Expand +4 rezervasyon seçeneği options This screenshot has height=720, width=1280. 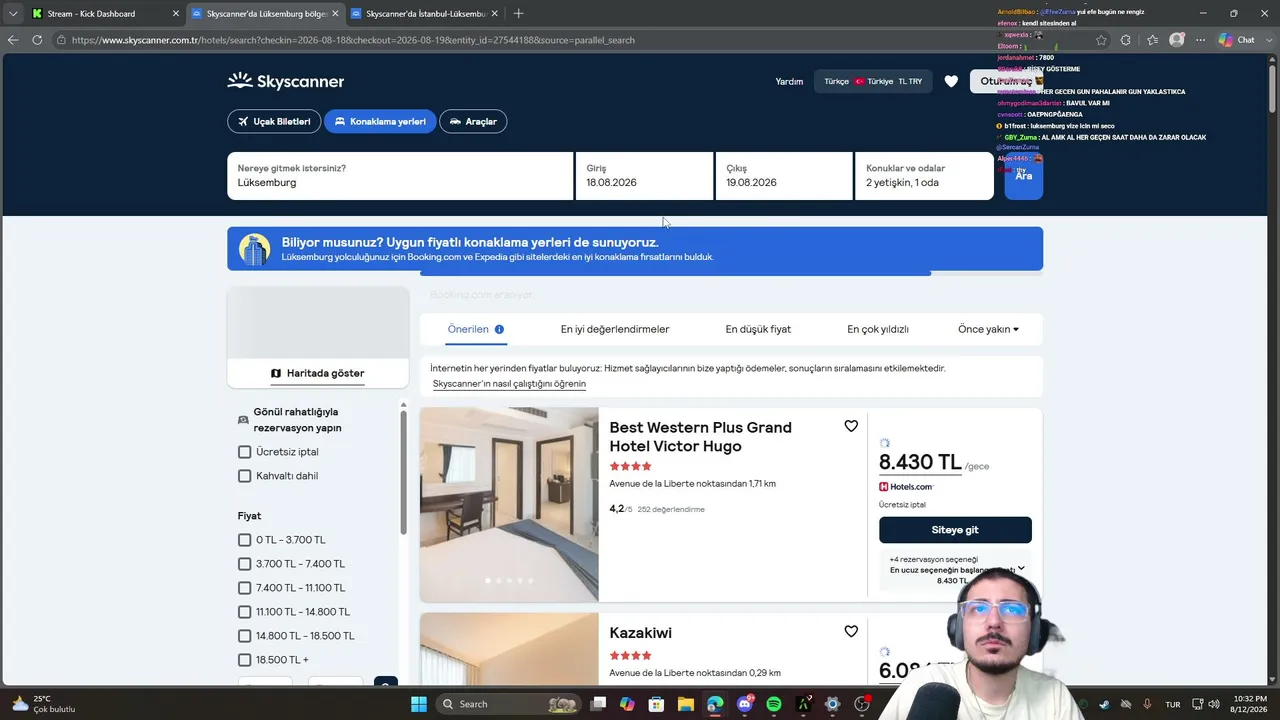(x=957, y=569)
